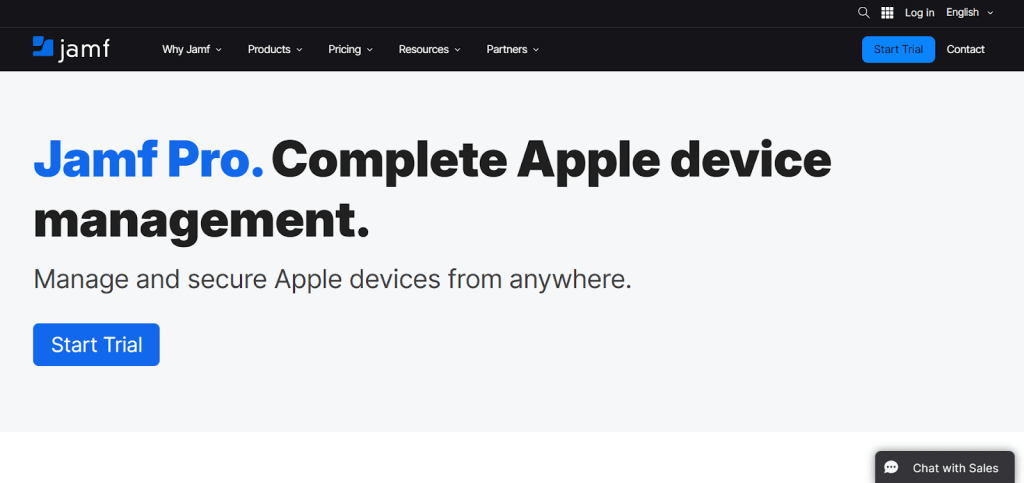
Task: Click the blue Jamf Pro heading text
Action: 148,160
